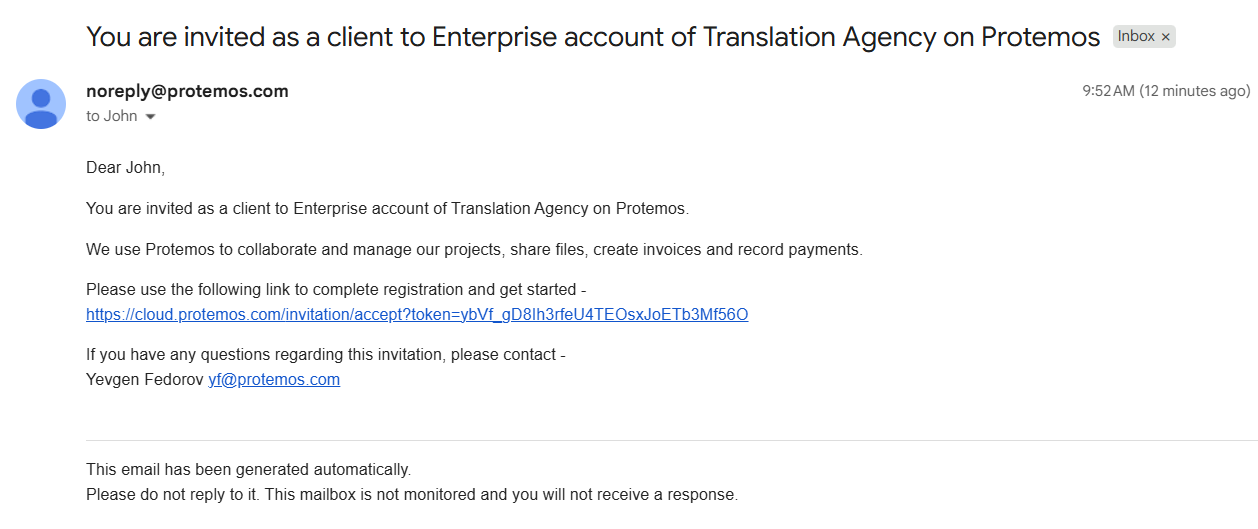Click the "(12 minutes ago)" relative time text
This screenshot has height=529, width=1258.
point(1195,91)
